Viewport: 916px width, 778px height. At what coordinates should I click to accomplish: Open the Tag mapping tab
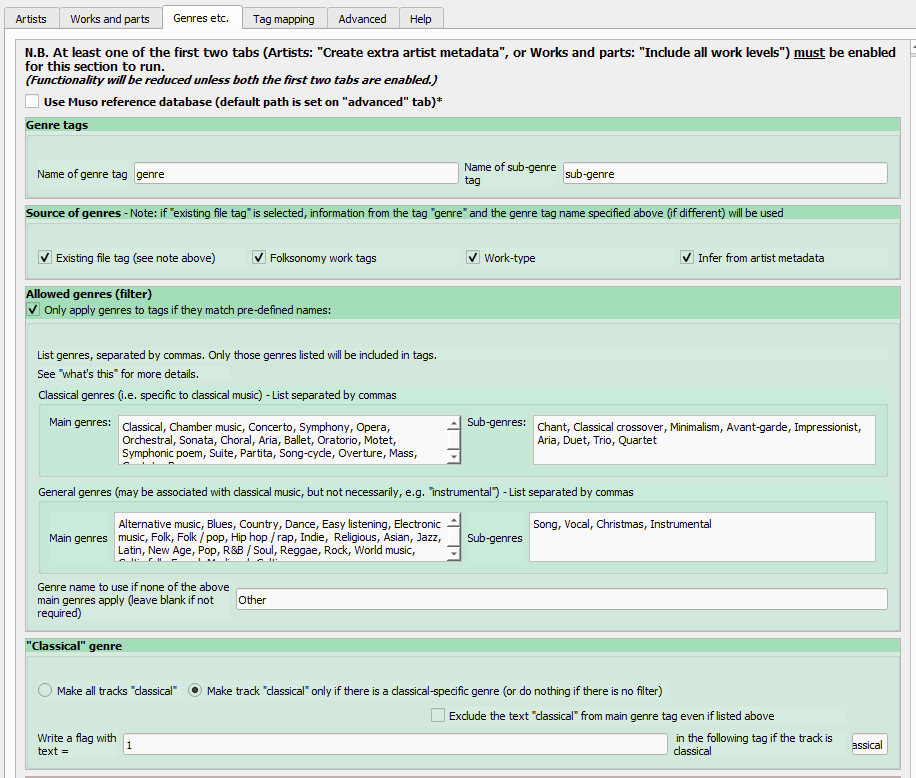284,18
